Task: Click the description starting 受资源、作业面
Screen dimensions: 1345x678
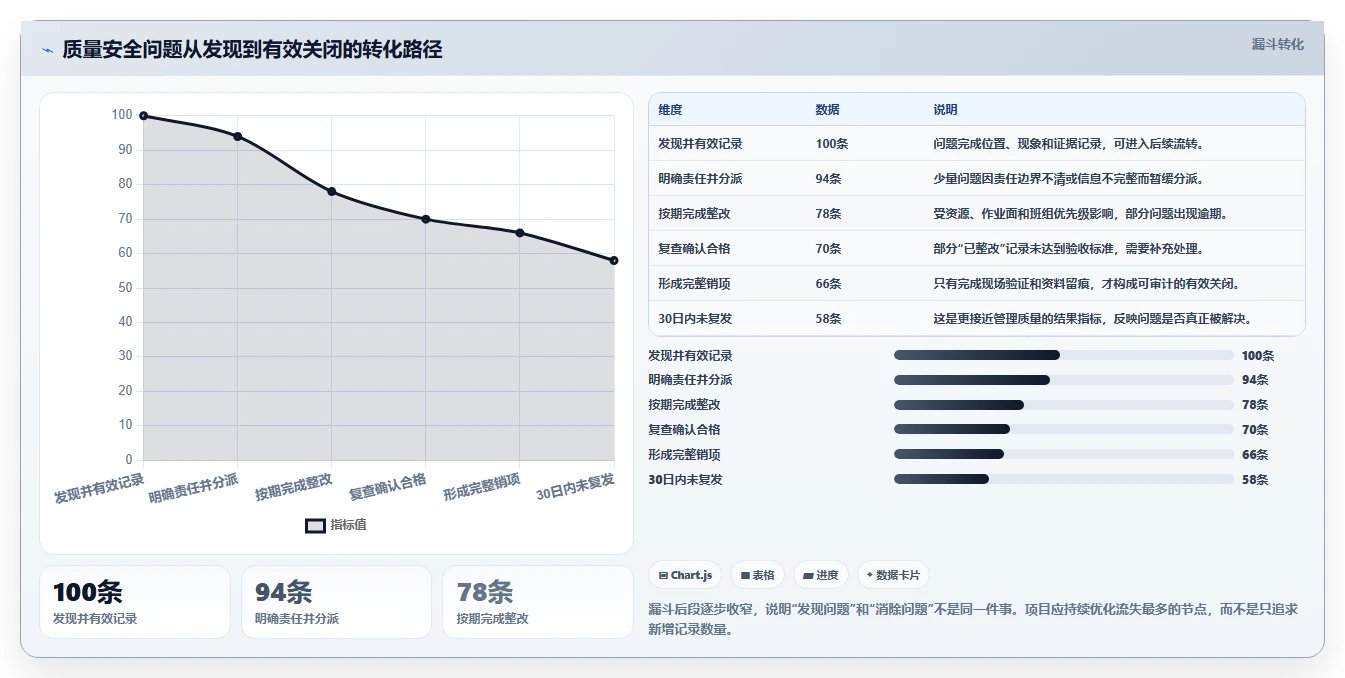Action: [x=1081, y=214]
